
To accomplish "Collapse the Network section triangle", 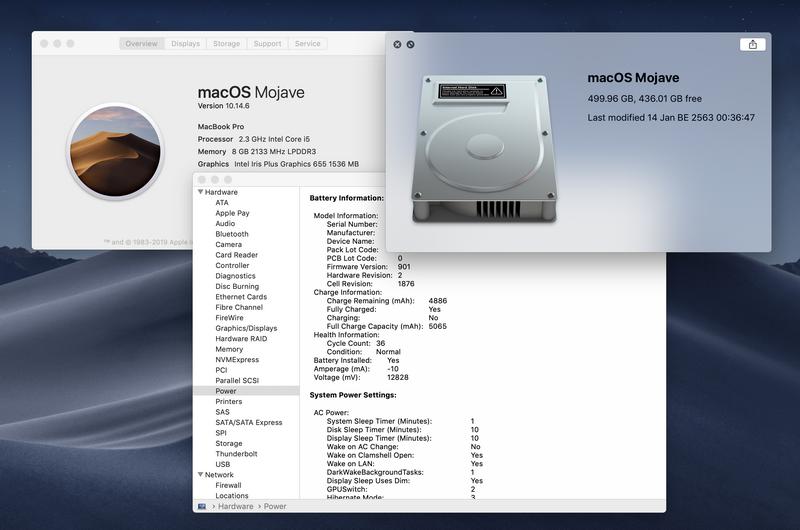I will (201, 475).
